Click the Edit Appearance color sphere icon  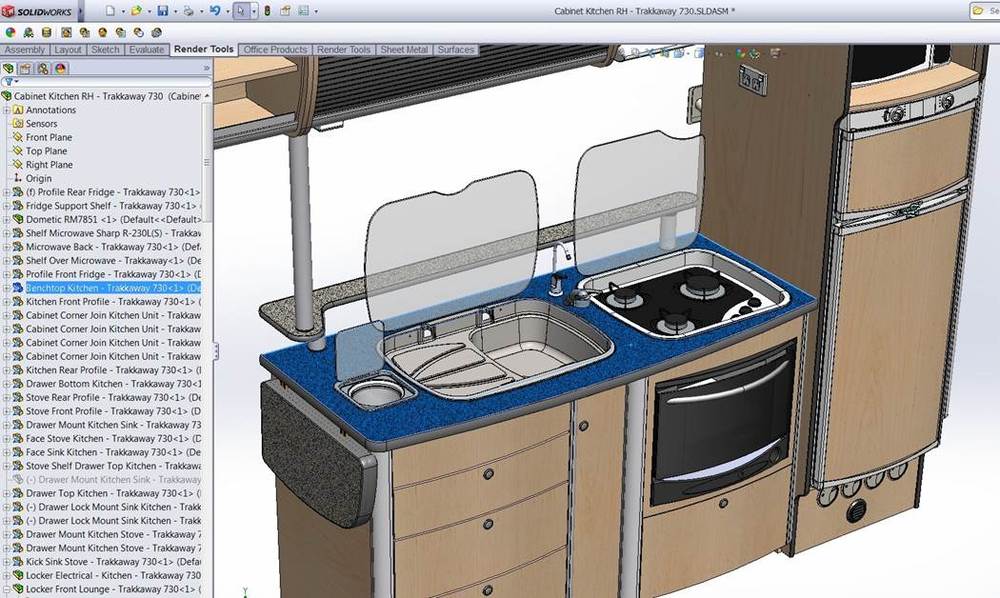pos(9,32)
